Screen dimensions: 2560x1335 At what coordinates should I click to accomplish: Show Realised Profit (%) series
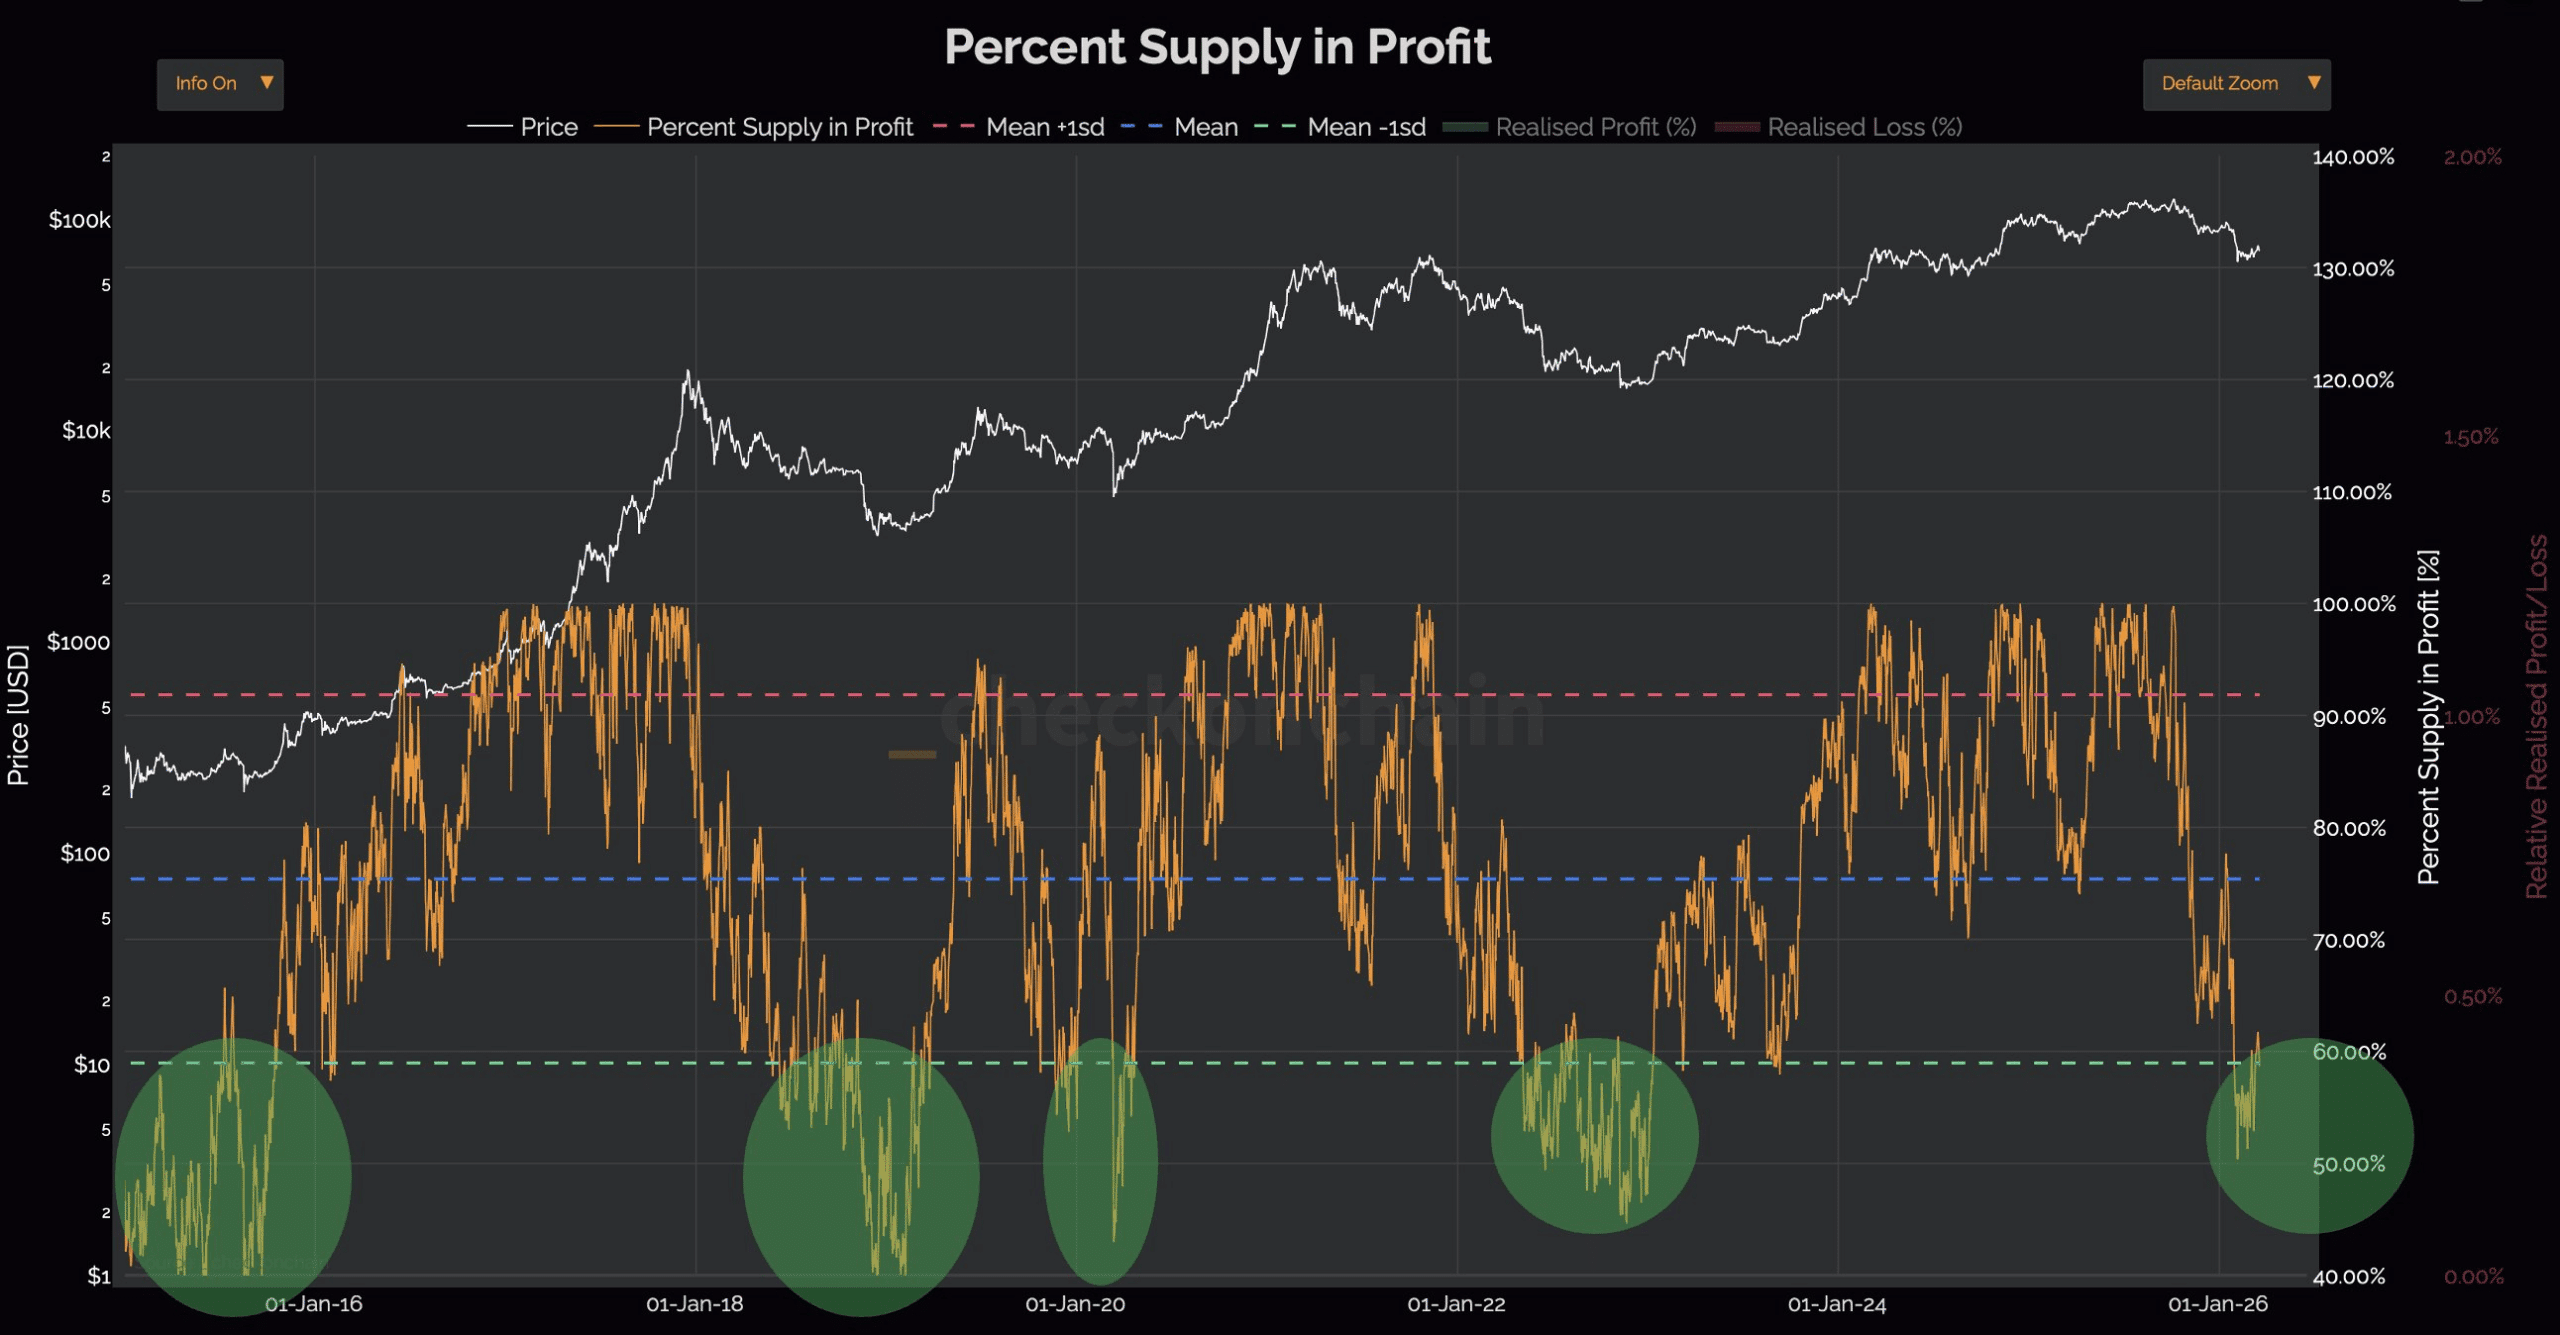(1595, 127)
